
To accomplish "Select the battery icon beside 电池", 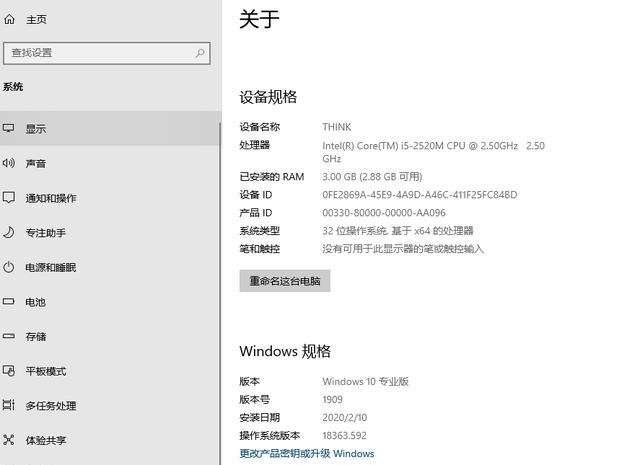I will click(9, 302).
